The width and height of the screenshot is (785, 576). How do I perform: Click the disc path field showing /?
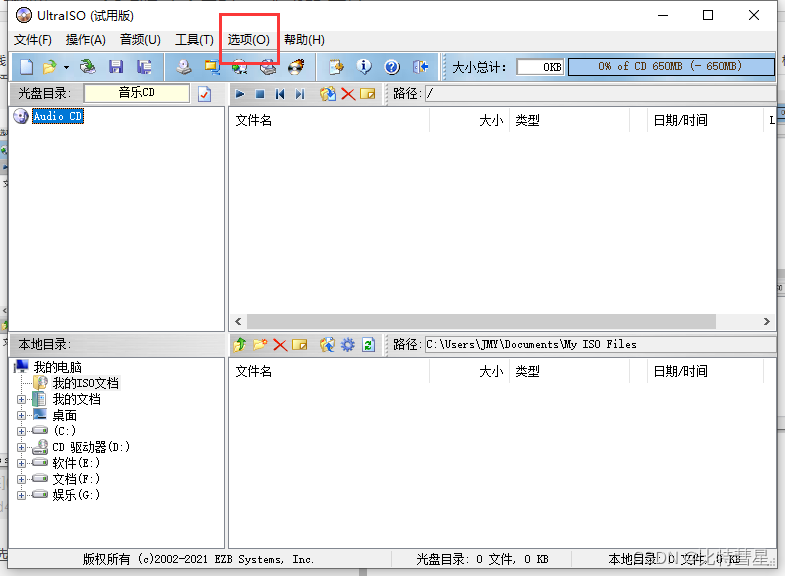(x=600, y=94)
